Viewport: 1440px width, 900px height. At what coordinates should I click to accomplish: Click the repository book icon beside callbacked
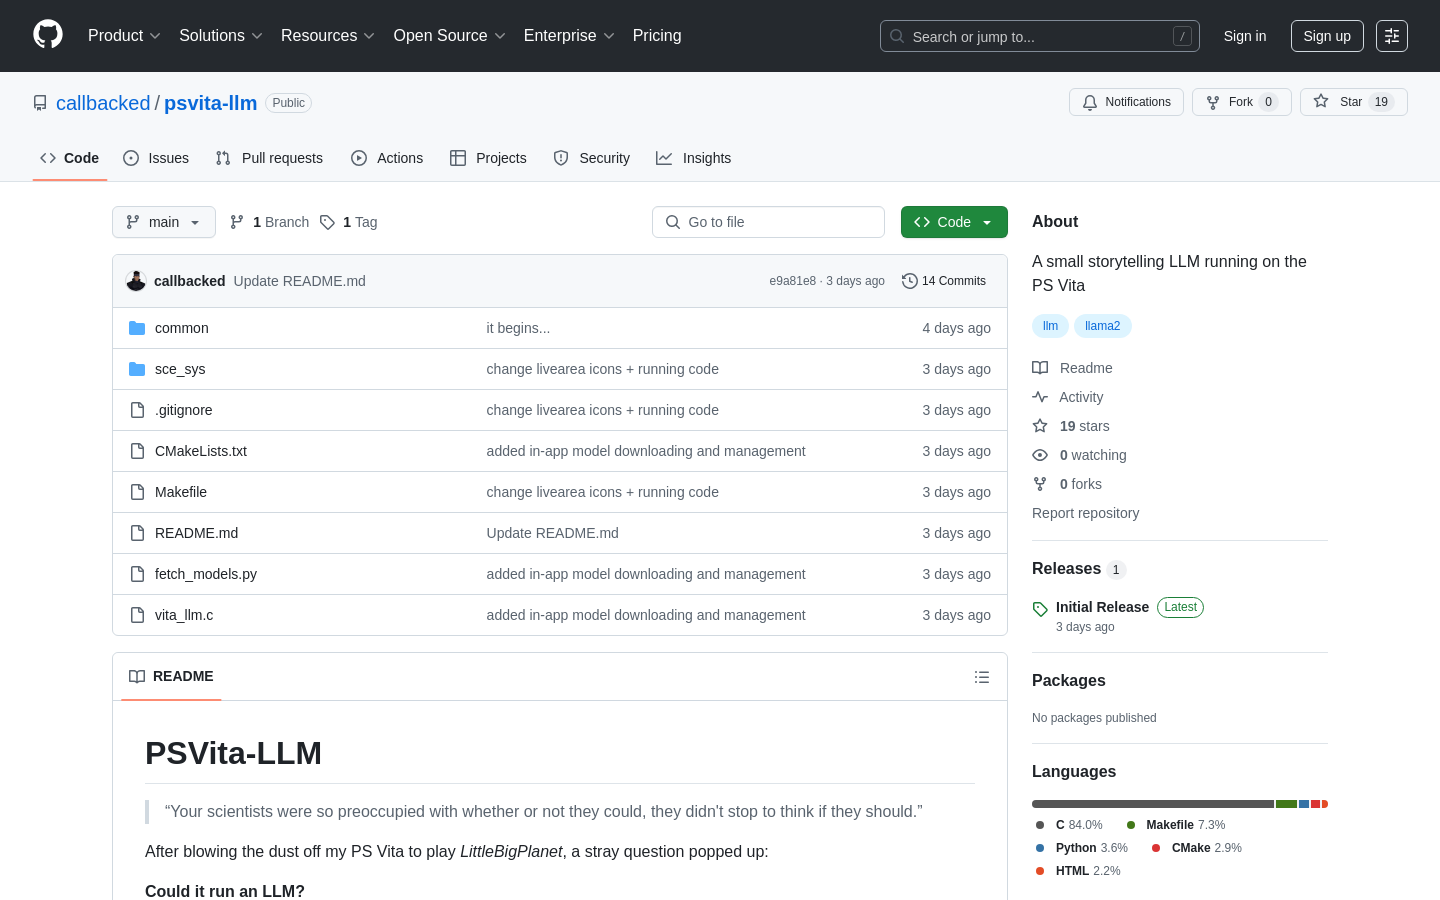(40, 103)
